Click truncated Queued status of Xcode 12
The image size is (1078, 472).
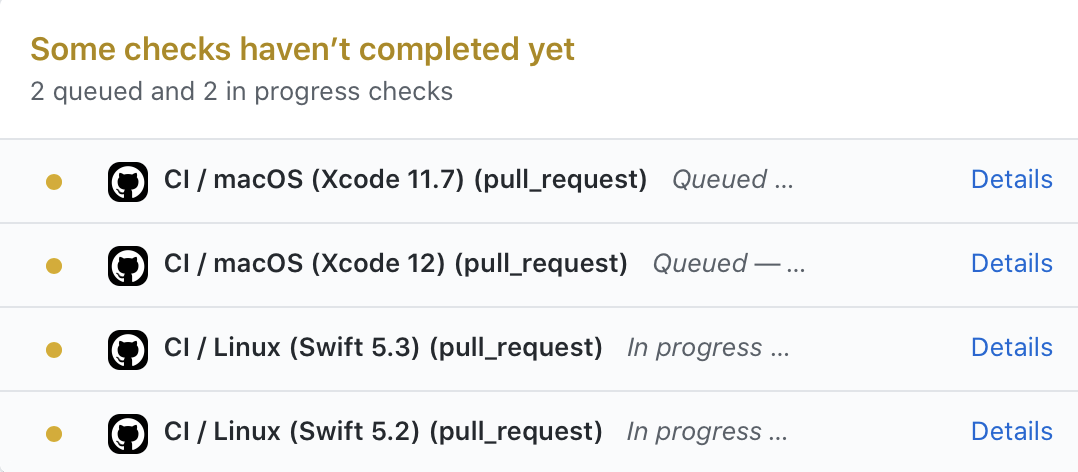pos(729,264)
